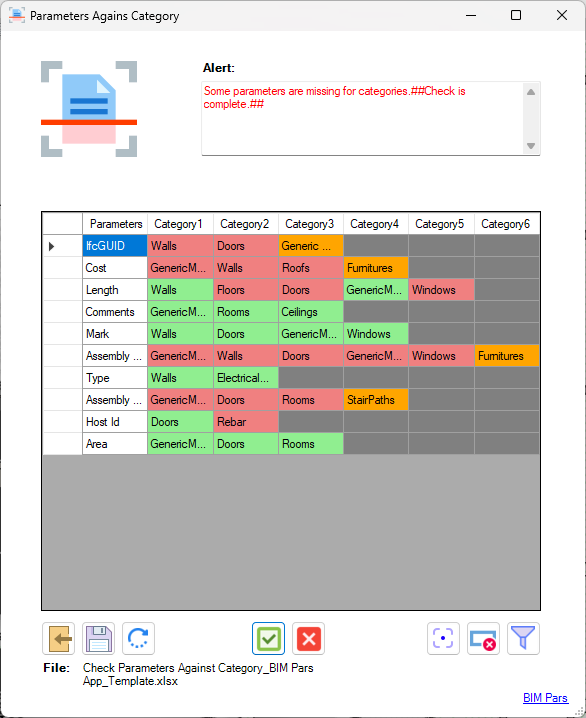The width and height of the screenshot is (586, 718).
Task: Click the app icon in the title bar
Action: (17, 15)
